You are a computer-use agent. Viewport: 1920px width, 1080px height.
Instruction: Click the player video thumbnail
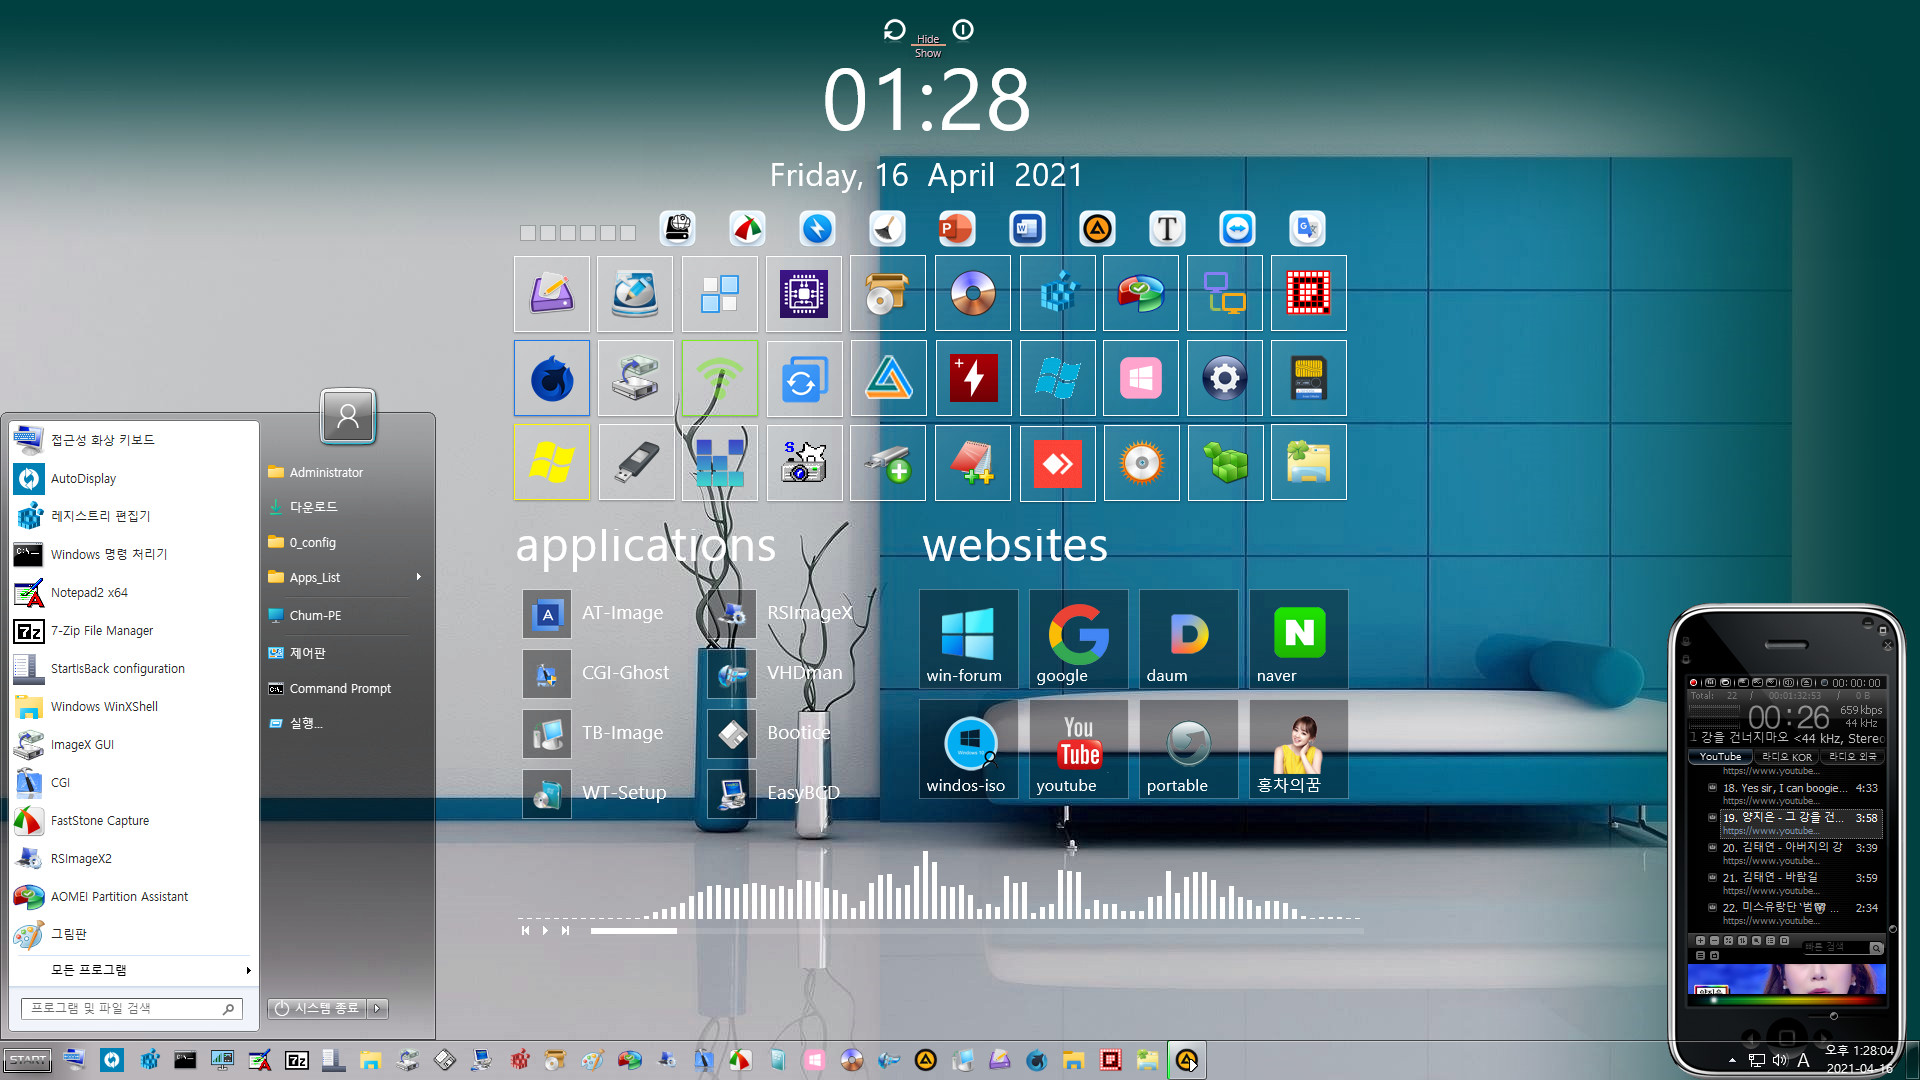pyautogui.click(x=1786, y=979)
